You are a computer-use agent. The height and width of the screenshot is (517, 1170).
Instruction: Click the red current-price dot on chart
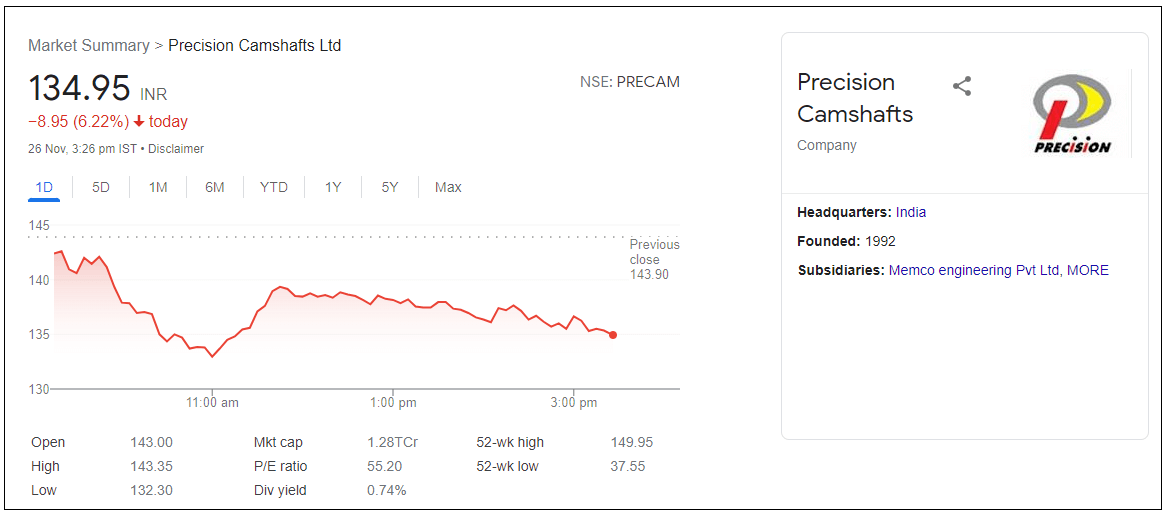click(613, 335)
